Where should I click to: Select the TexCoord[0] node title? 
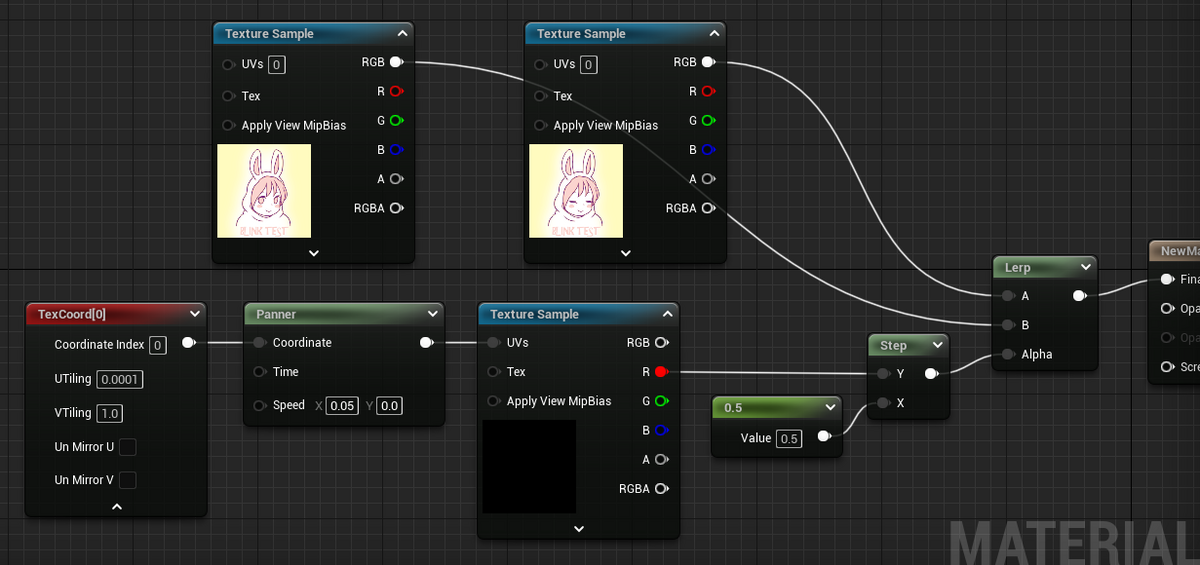(72, 314)
